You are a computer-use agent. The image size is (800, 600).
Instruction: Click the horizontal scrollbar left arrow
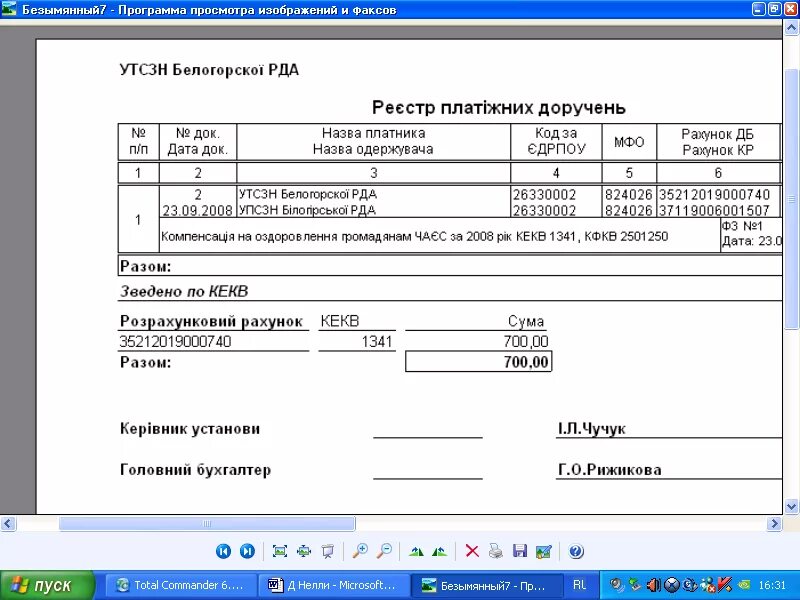coord(8,523)
